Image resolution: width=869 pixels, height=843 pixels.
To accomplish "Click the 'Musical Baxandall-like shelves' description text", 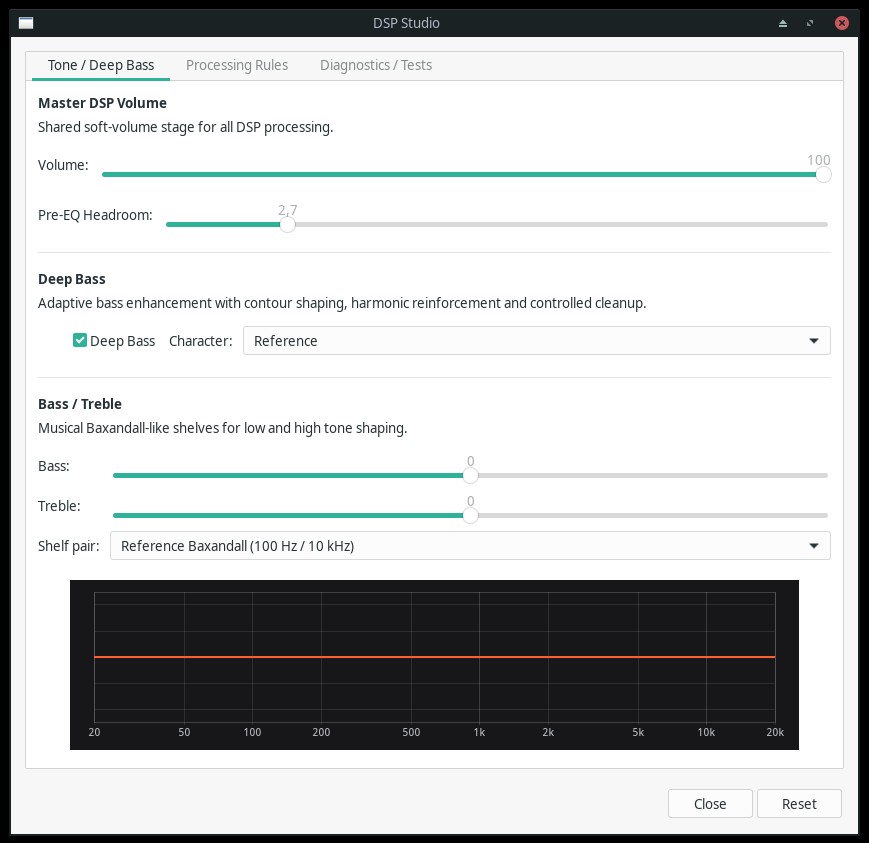I will (x=222, y=428).
